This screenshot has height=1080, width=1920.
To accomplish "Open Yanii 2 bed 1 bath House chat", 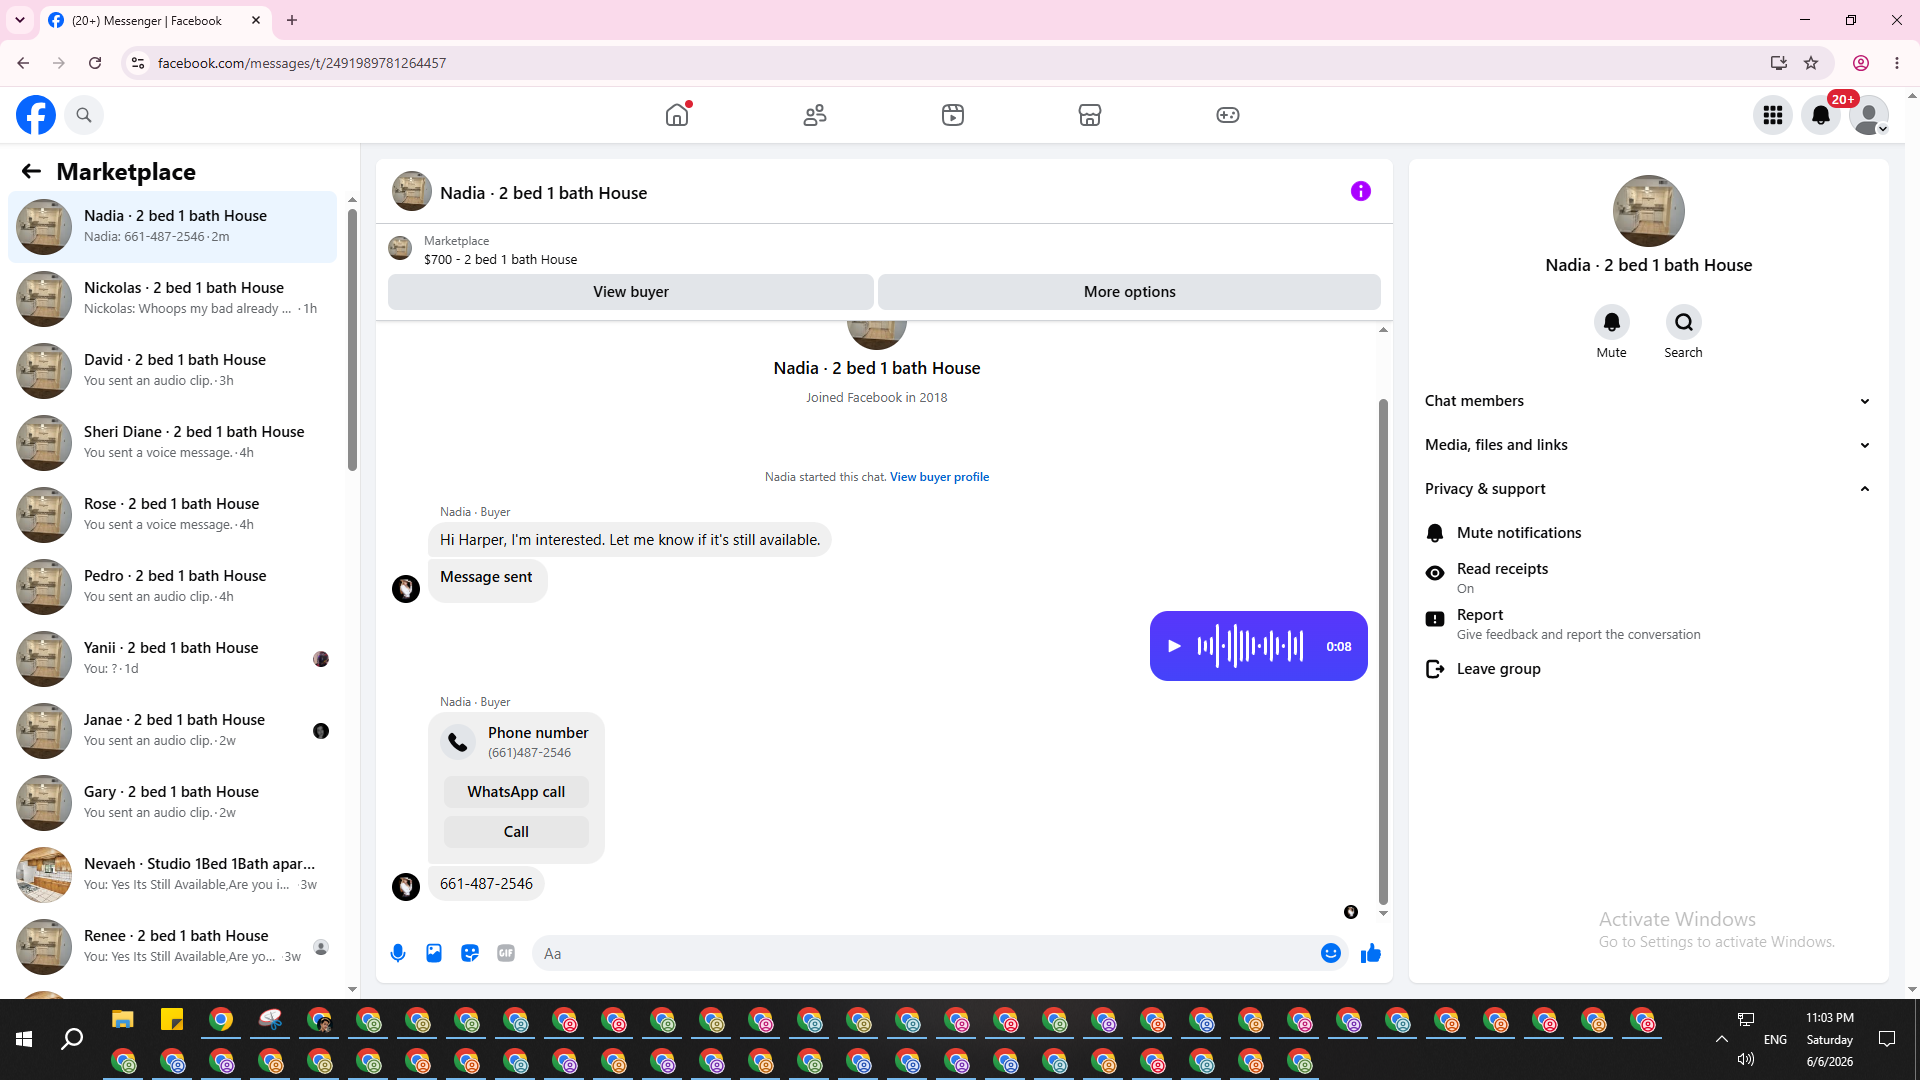I will (172, 659).
